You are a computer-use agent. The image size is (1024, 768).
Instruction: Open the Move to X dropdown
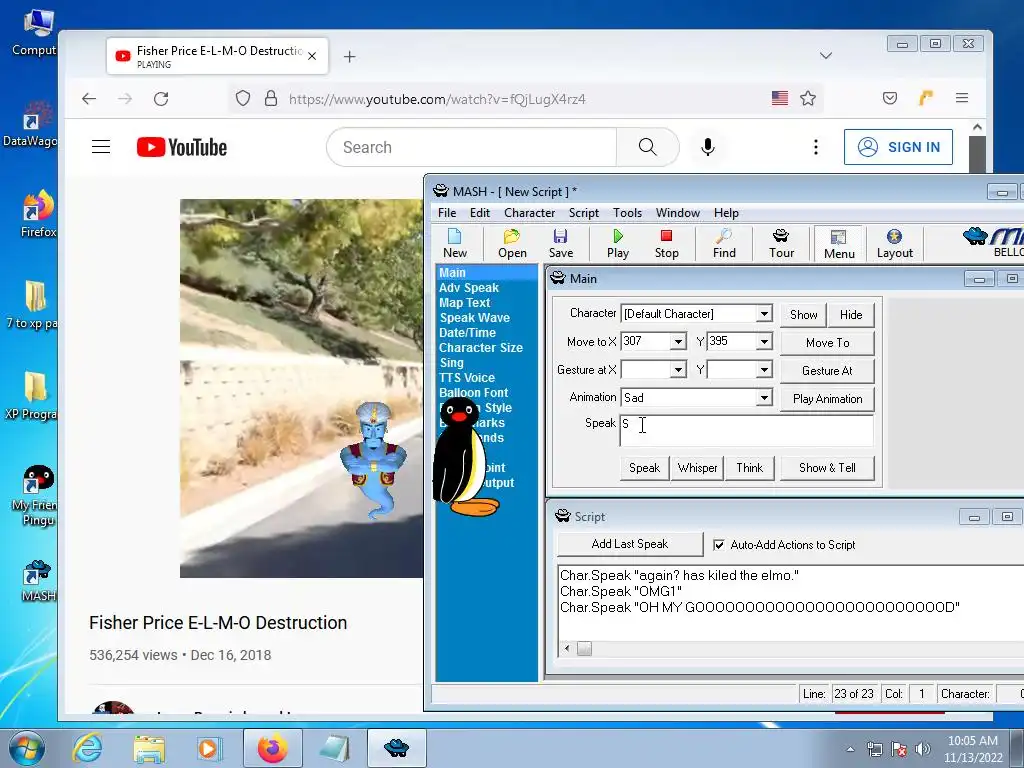pos(678,342)
